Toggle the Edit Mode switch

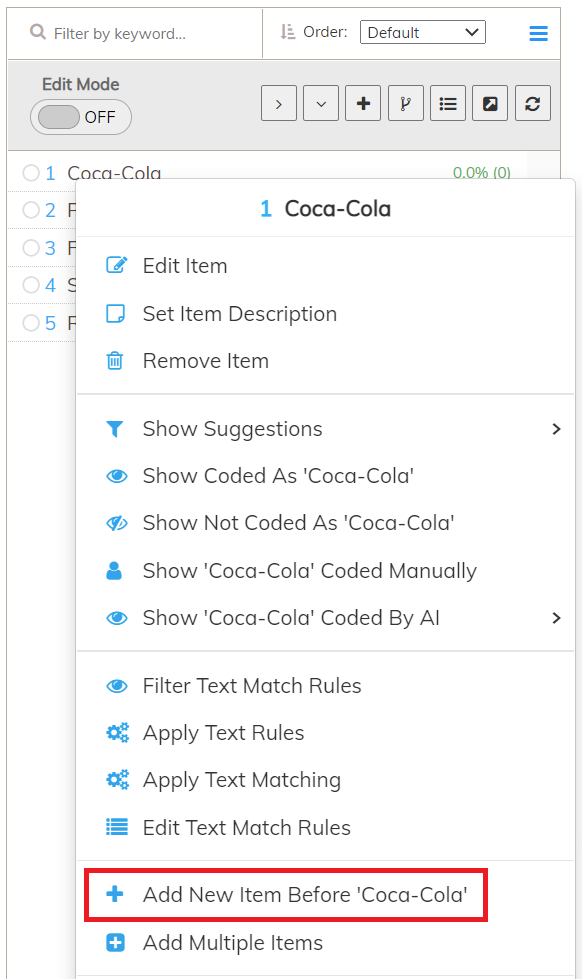coord(81,117)
